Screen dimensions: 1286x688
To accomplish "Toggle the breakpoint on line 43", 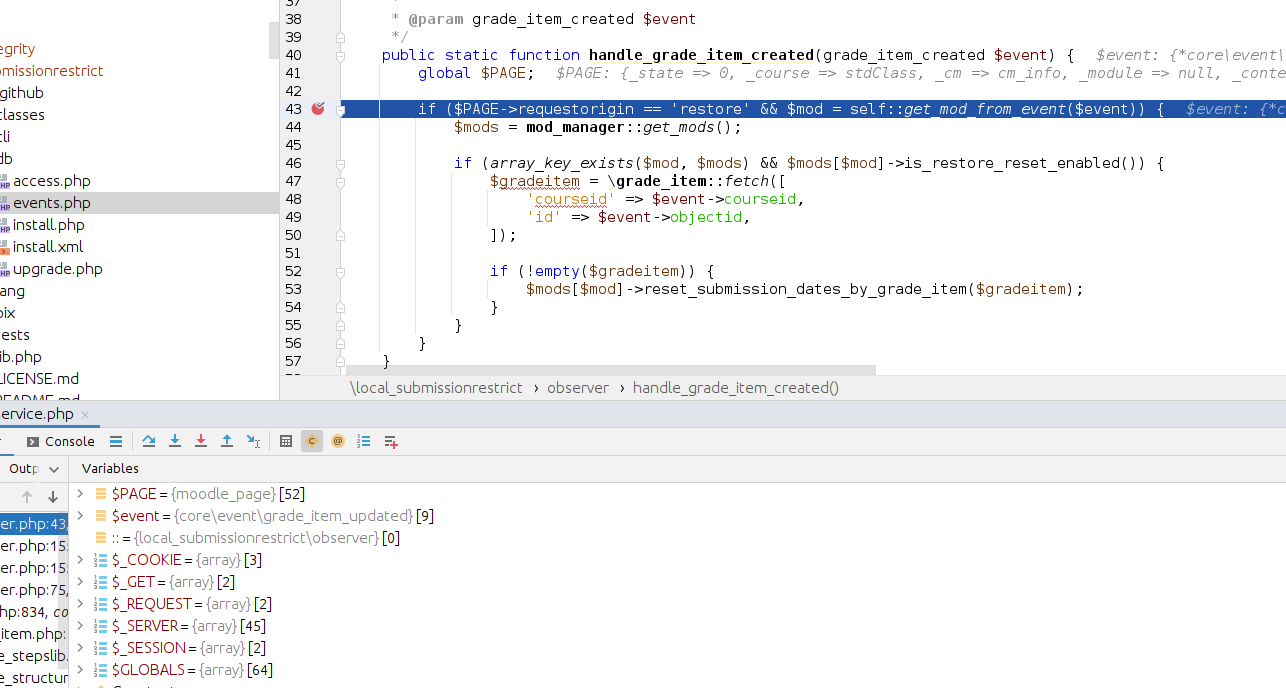I will click(318, 109).
